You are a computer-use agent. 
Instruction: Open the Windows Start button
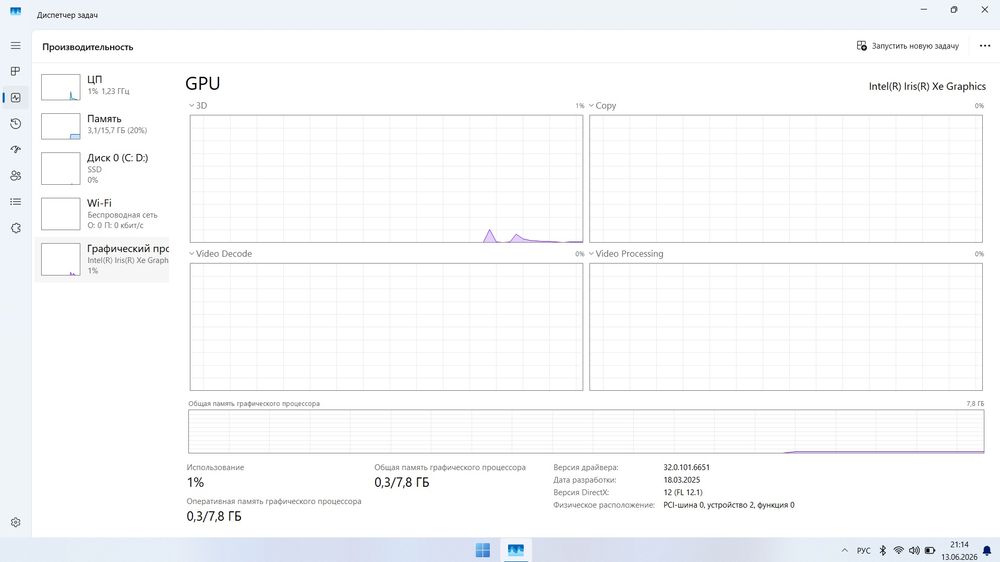click(483, 550)
